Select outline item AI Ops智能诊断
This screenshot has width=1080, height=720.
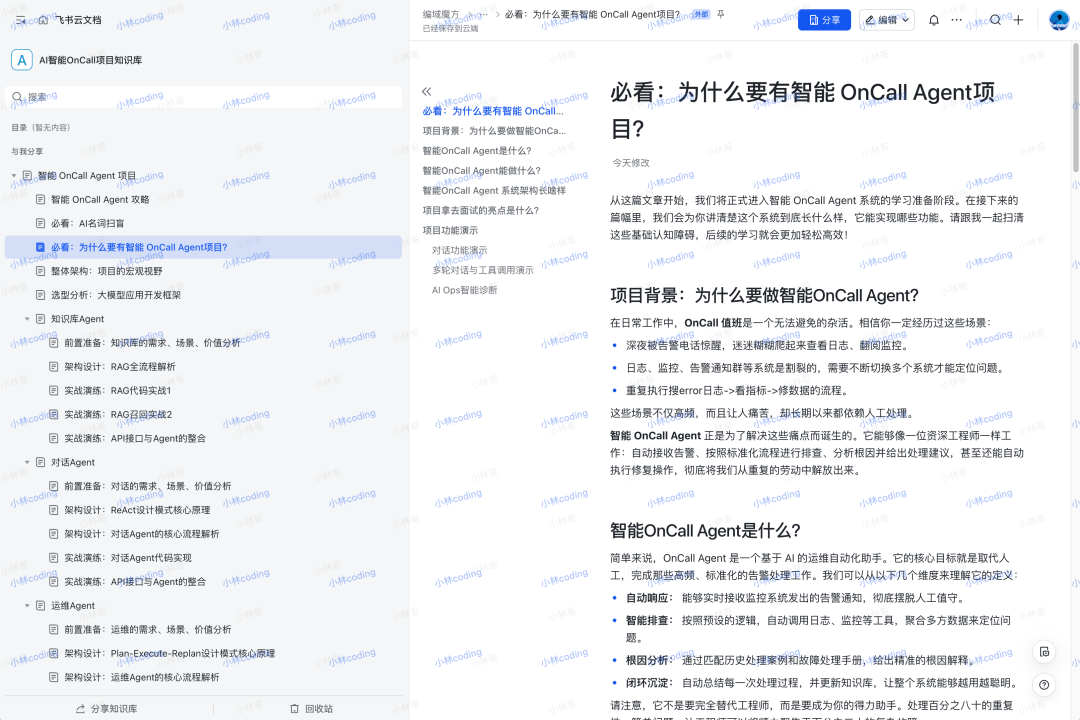coord(464,290)
